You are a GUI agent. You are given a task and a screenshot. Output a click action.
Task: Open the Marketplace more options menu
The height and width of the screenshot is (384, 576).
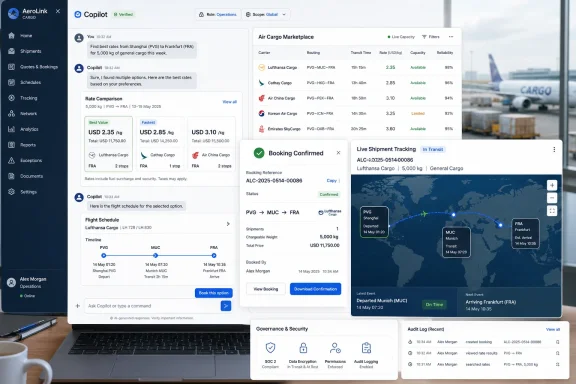451,37
